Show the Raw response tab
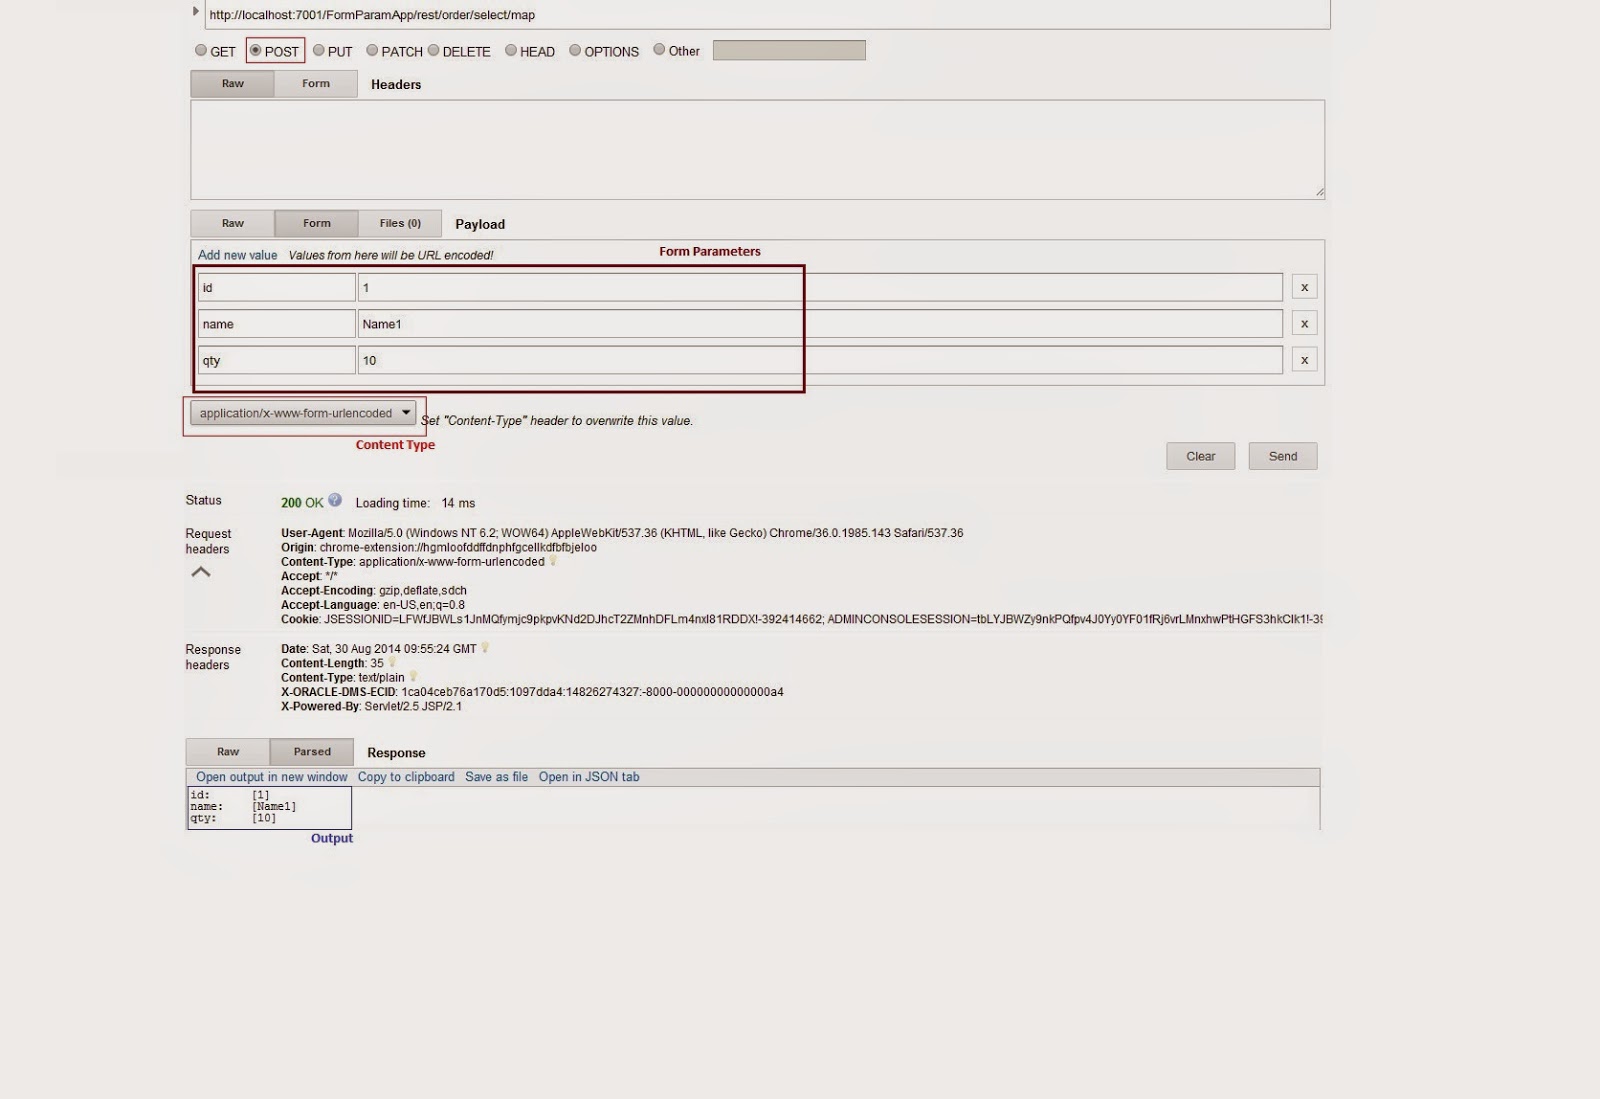Image resolution: width=1600 pixels, height=1099 pixels. point(228,752)
